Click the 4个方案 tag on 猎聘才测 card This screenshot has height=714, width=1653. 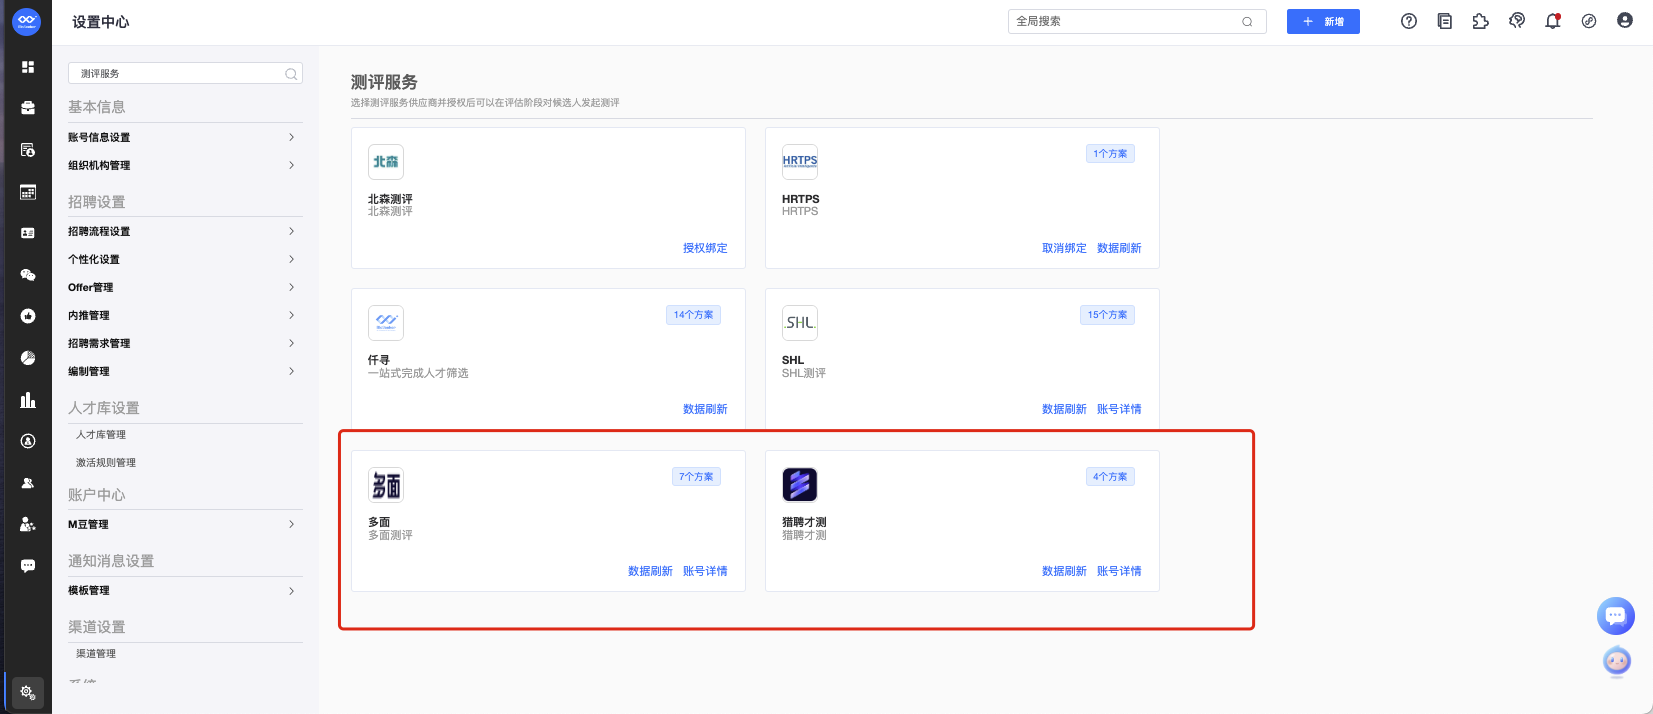(x=1110, y=477)
